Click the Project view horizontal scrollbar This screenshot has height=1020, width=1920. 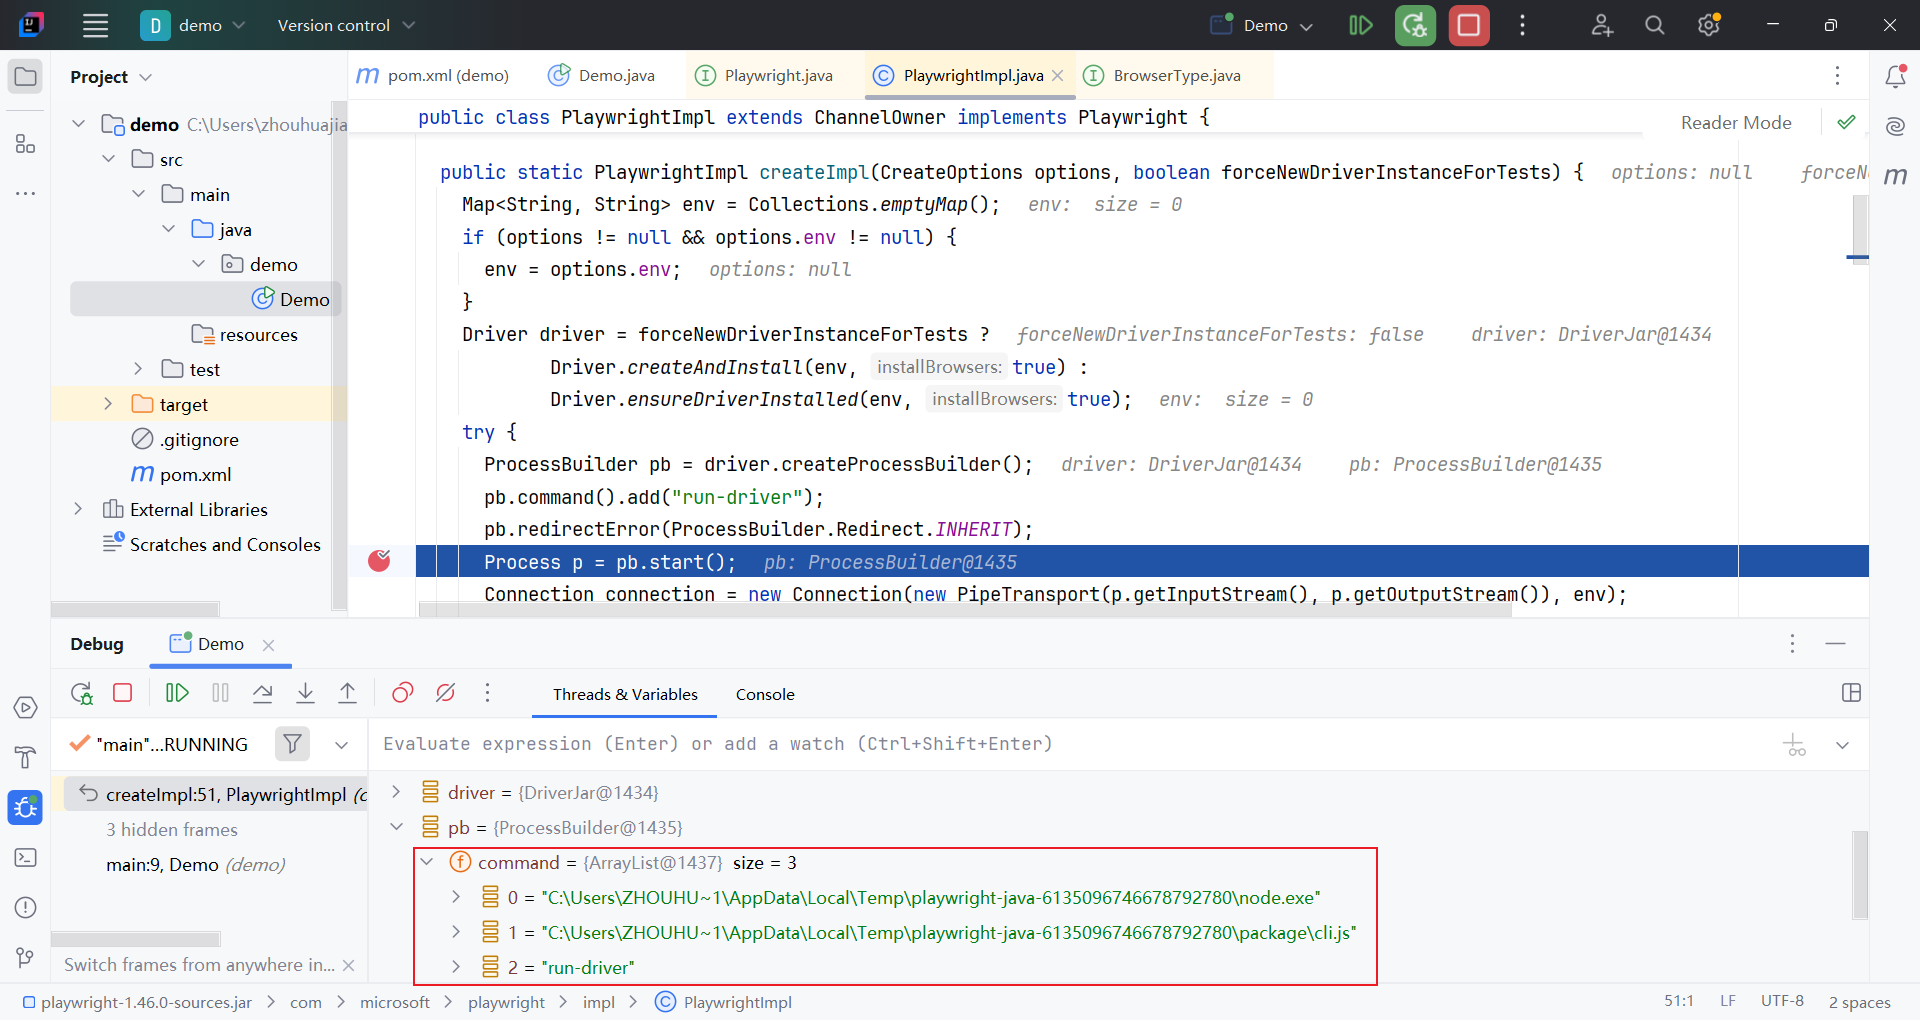[135, 609]
